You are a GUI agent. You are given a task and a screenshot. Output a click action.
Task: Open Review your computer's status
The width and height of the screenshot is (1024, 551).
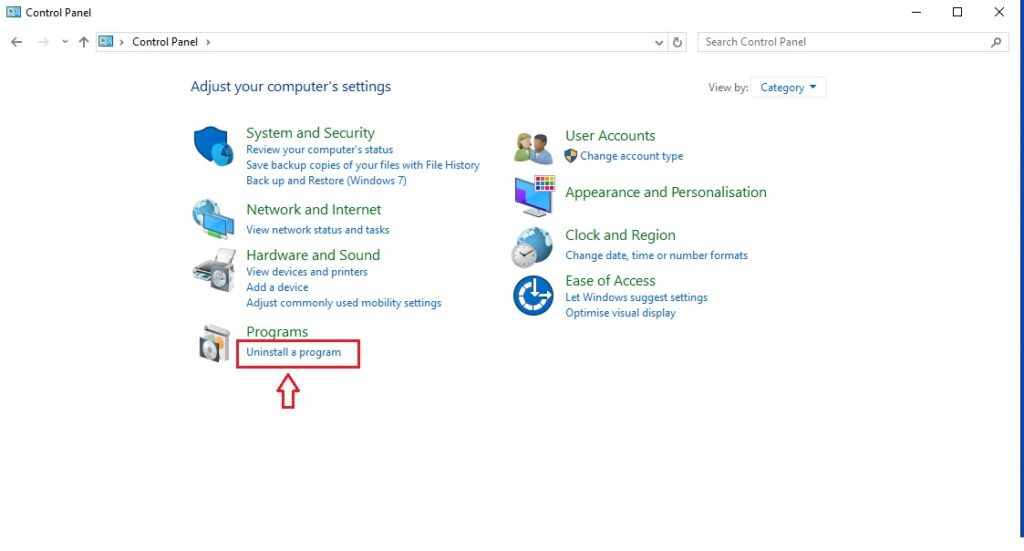pyautogui.click(x=319, y=150)
